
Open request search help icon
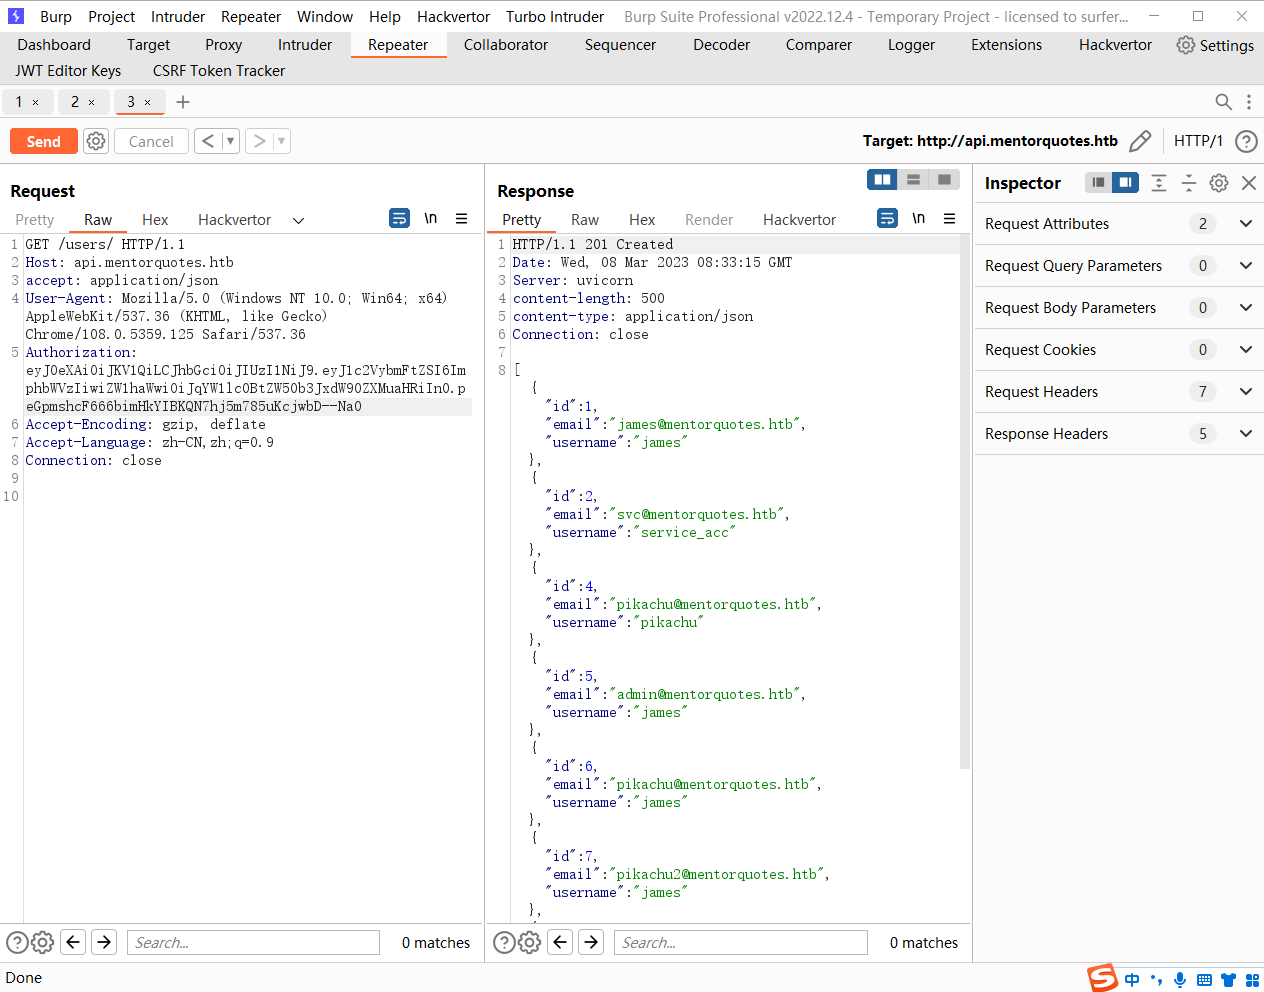(x=17, y=942)
